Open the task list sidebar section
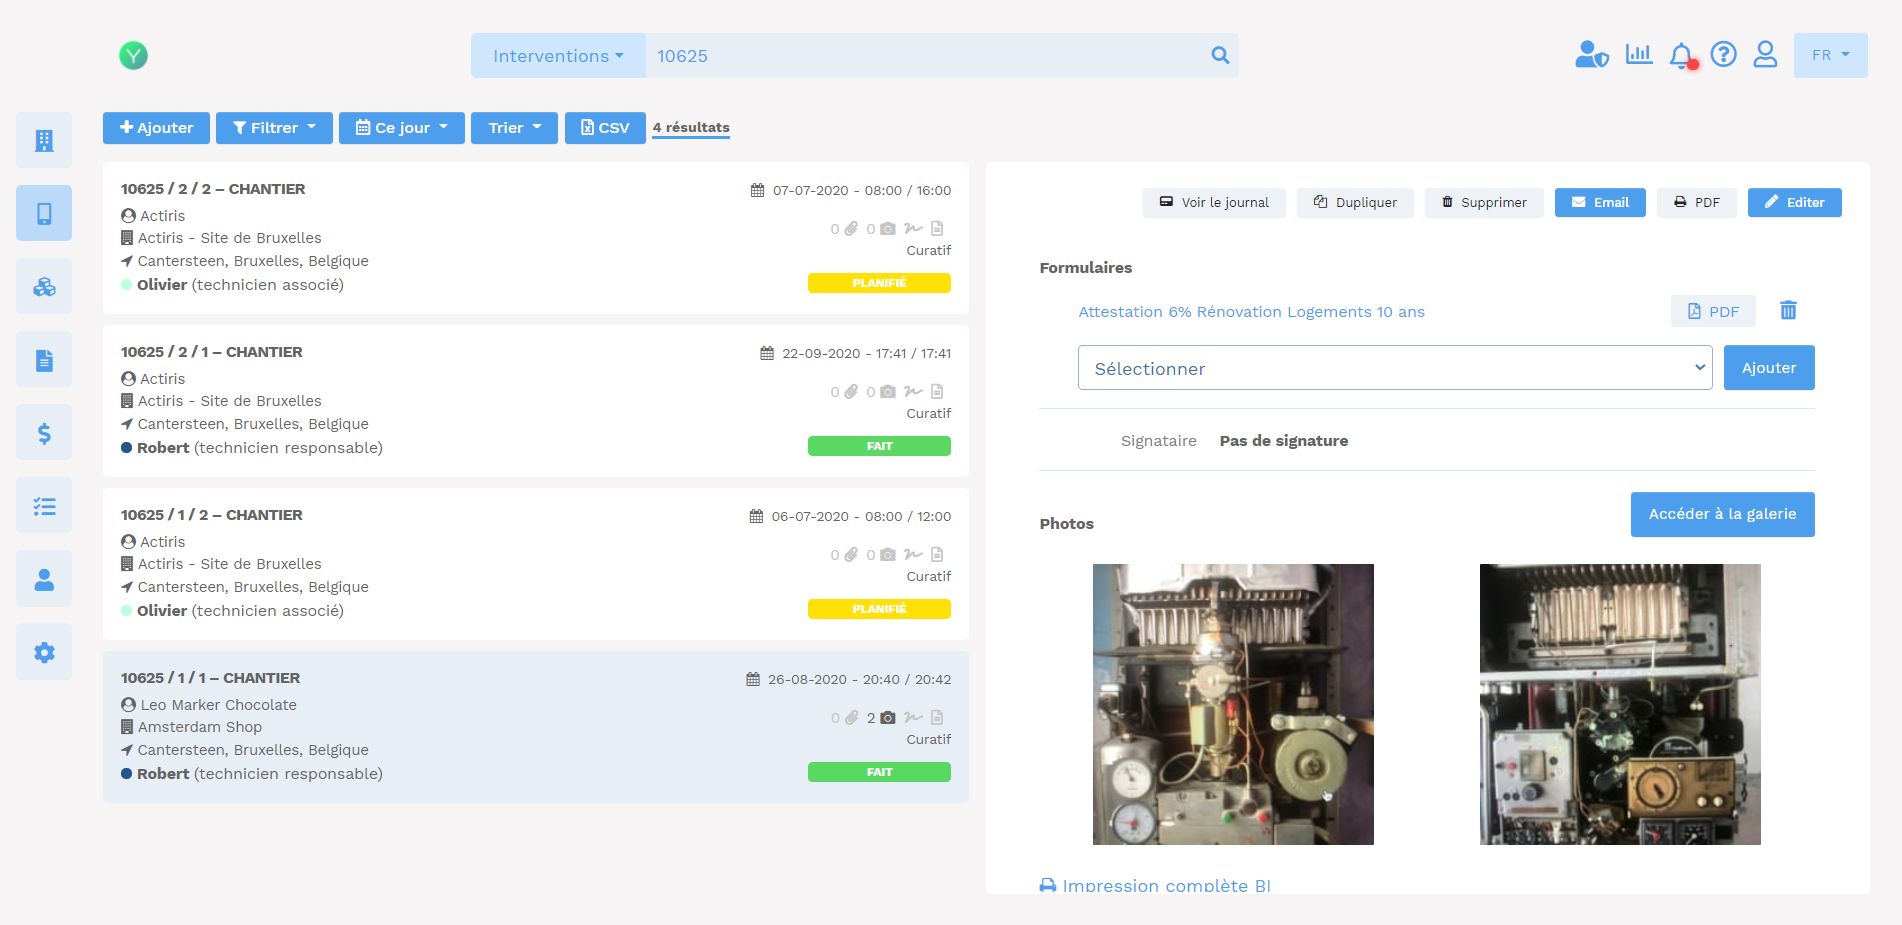 pos(44,505)
